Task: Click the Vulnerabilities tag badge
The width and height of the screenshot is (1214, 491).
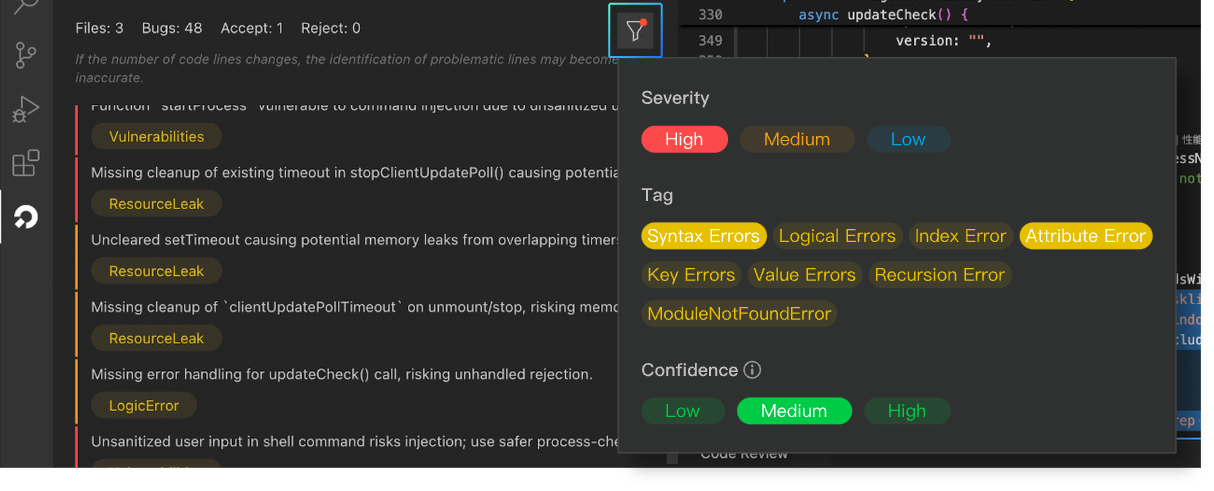Action: point(156,137)
